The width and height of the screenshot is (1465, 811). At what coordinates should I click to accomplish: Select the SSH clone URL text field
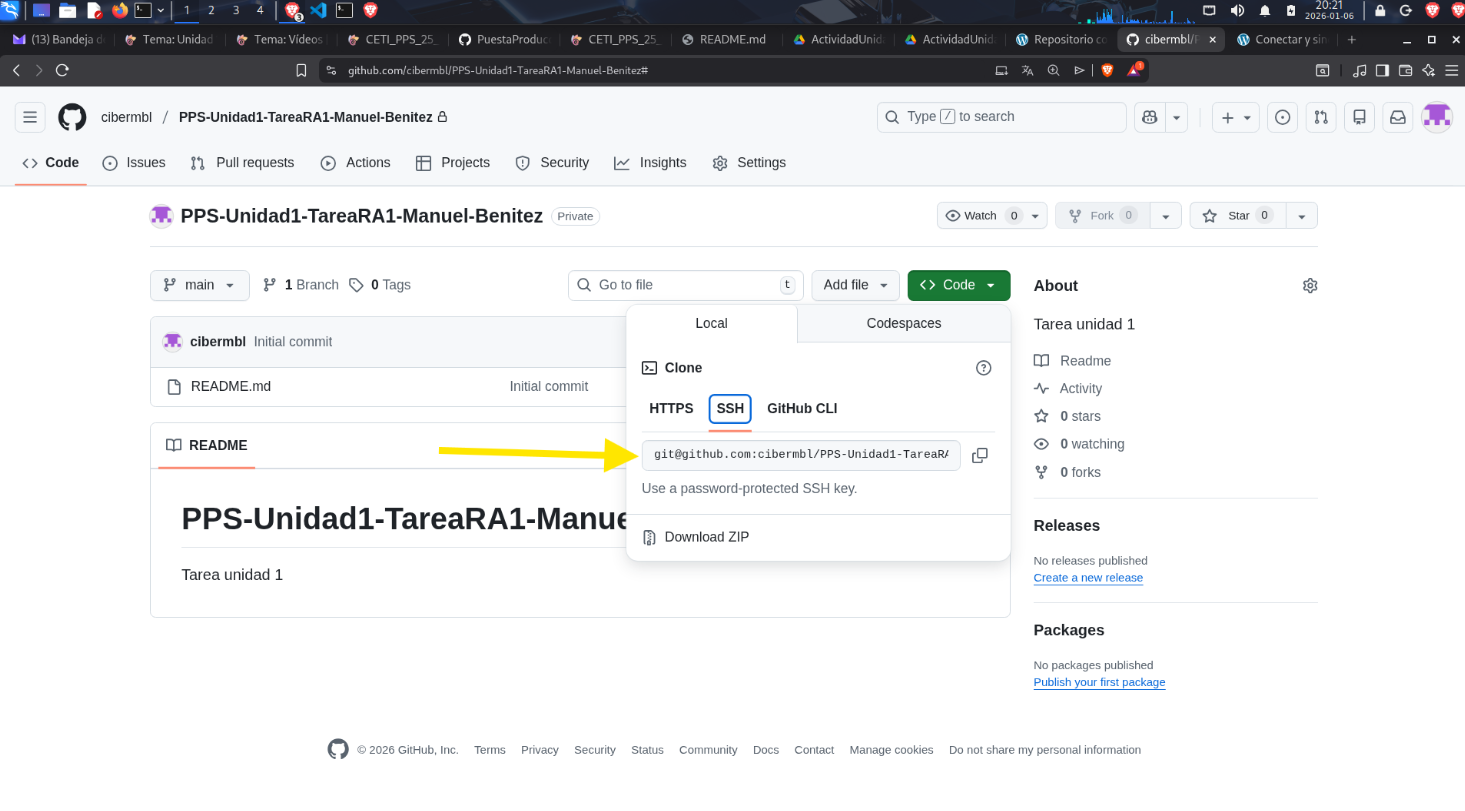pyautogui.click(x=801, y=455)
